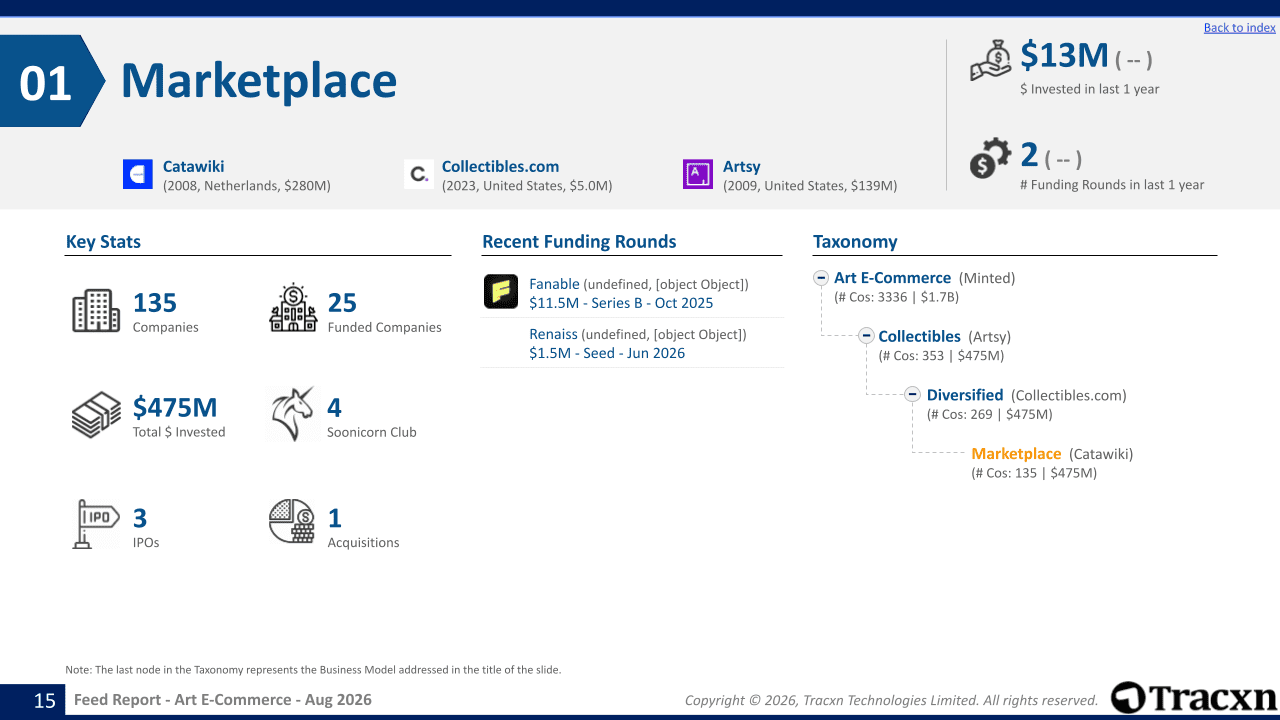Click the IPO signpost icon
1280x720 pixels.
pyautogui.click(x=97, y=524)
